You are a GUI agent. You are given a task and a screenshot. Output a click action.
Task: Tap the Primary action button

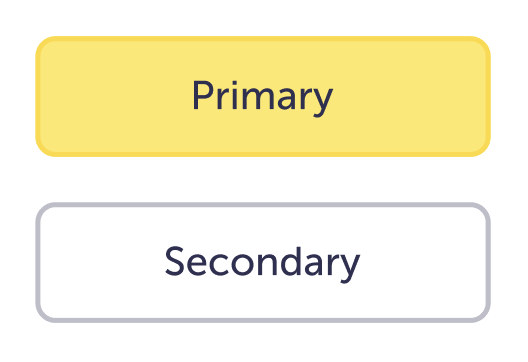point(263,96)
